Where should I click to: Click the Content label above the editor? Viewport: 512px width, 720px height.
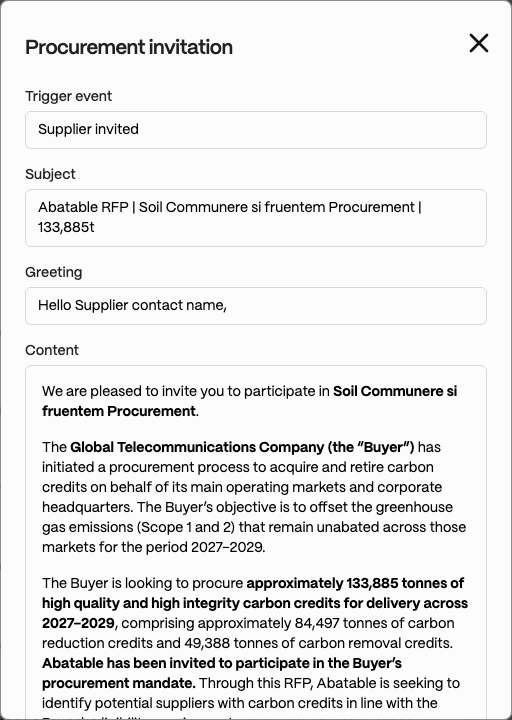pyautogui.click(x=52, y=350)
